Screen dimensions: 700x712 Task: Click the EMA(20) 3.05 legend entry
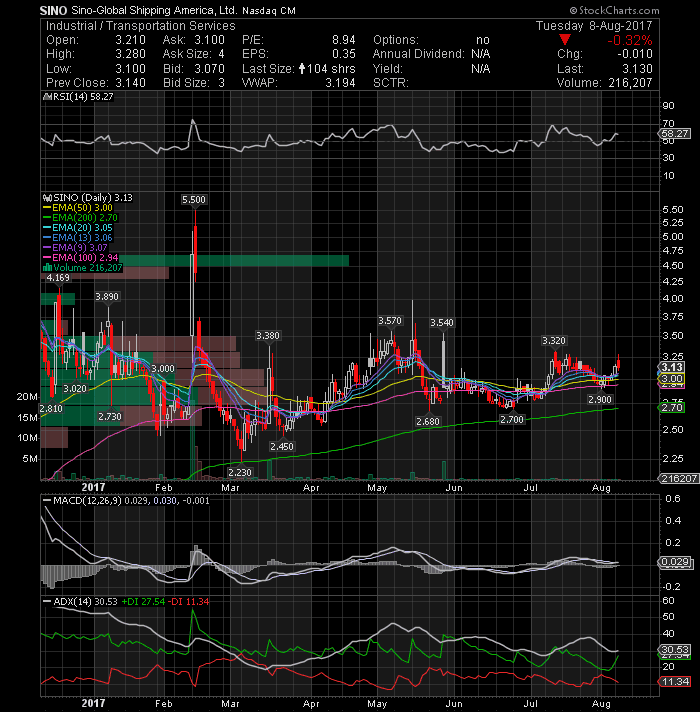point(78,227)
